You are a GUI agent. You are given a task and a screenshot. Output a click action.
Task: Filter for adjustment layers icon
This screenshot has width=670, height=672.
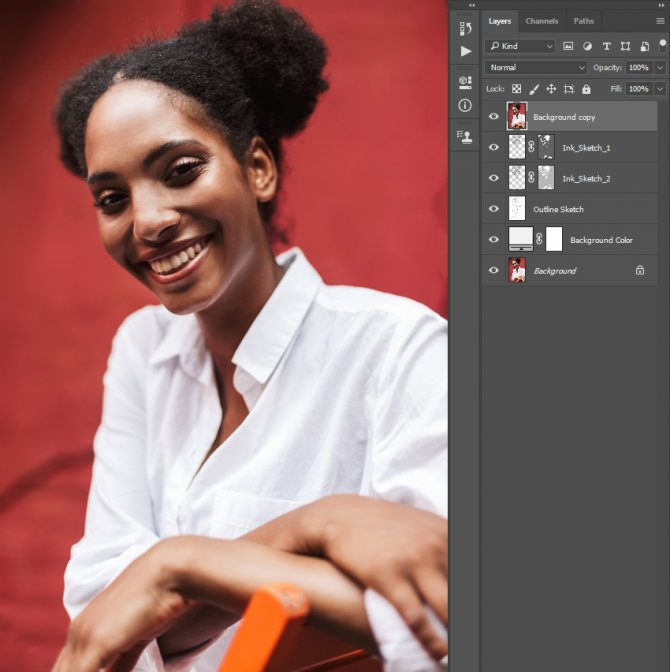(x=587, y=46)
